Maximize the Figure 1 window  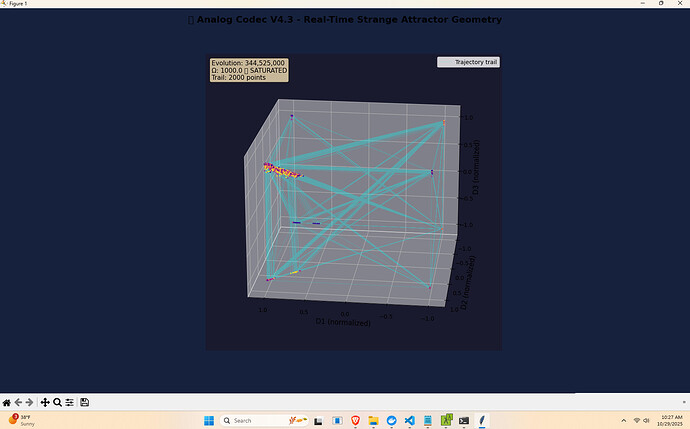point(661,4)
